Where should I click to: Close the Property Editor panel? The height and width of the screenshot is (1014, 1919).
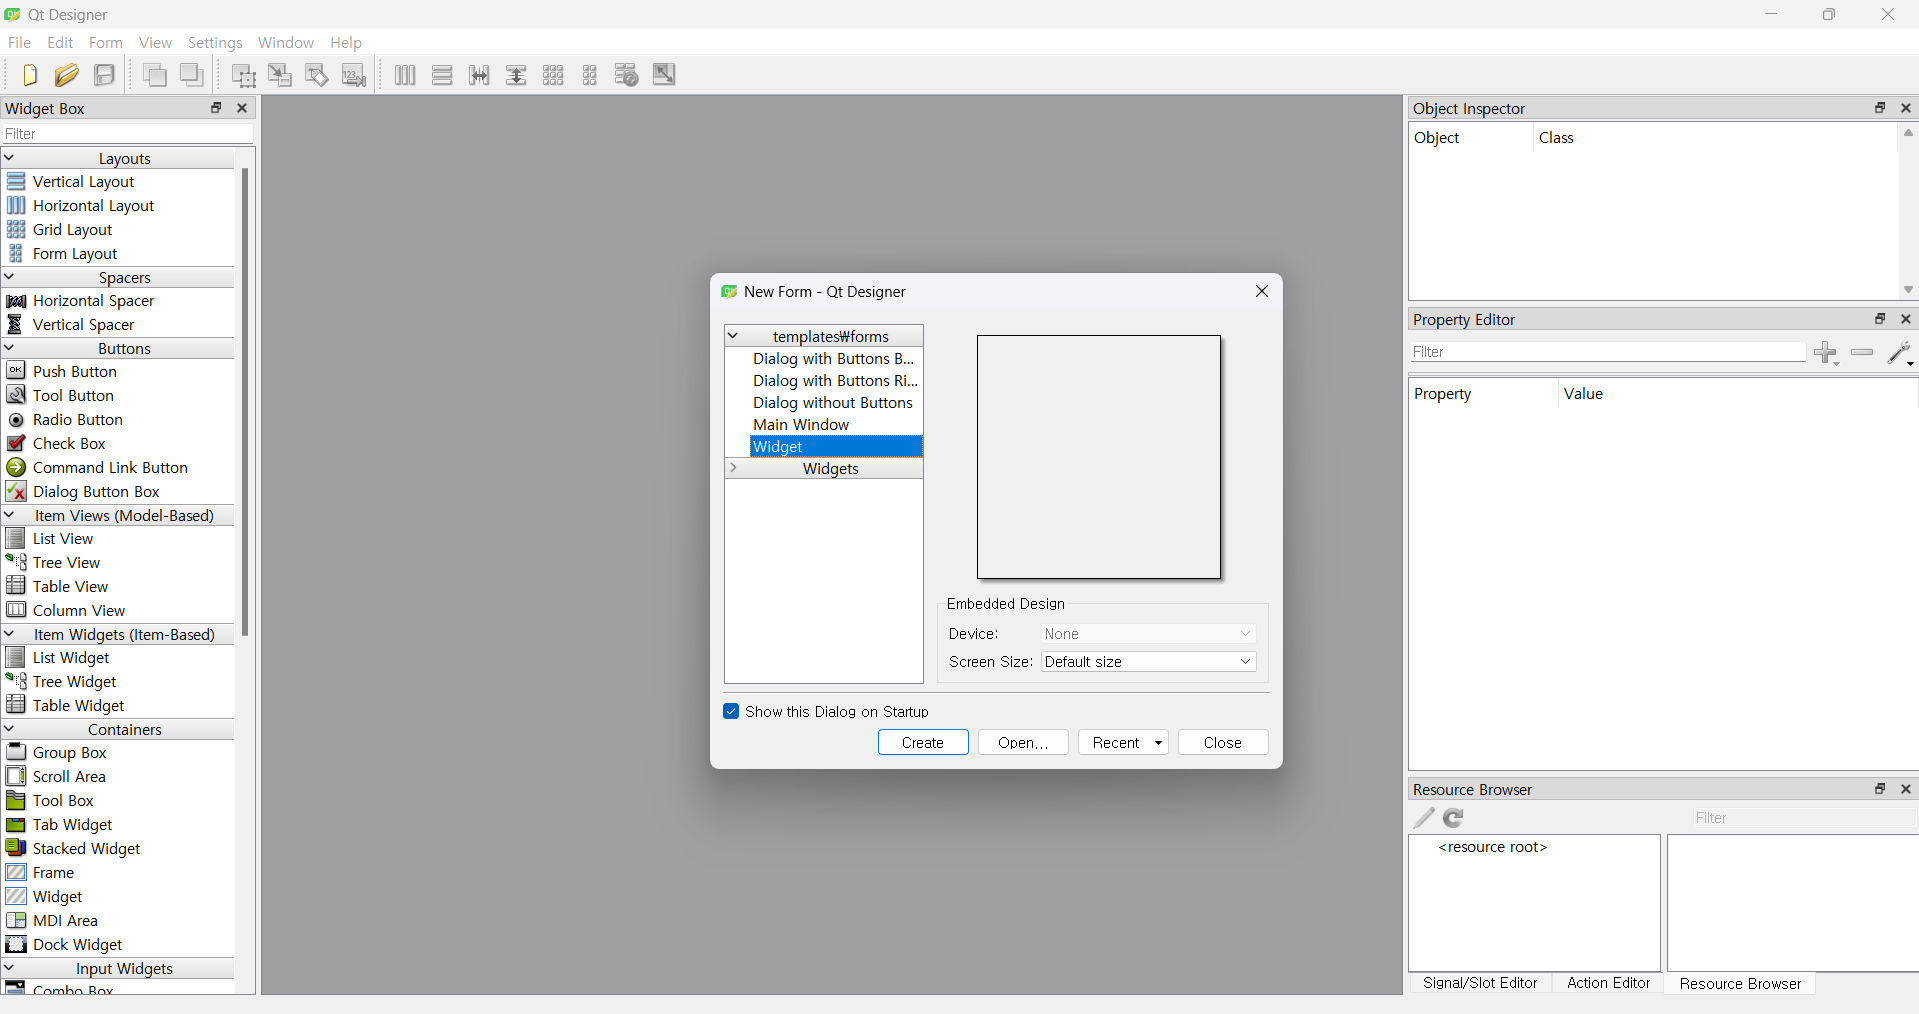(x=1906, y=319)
